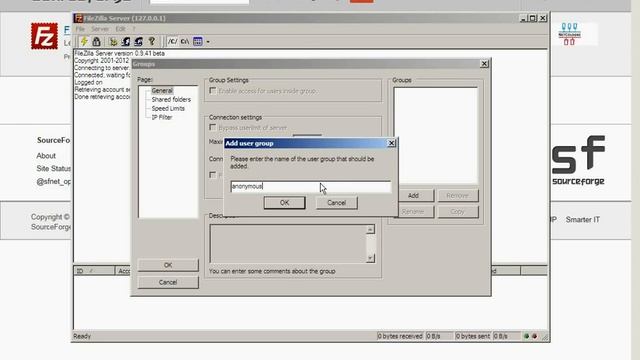The width and height of the screenshot is (640, 360).
Task: Click the ID column header
Action: point(94,271)
